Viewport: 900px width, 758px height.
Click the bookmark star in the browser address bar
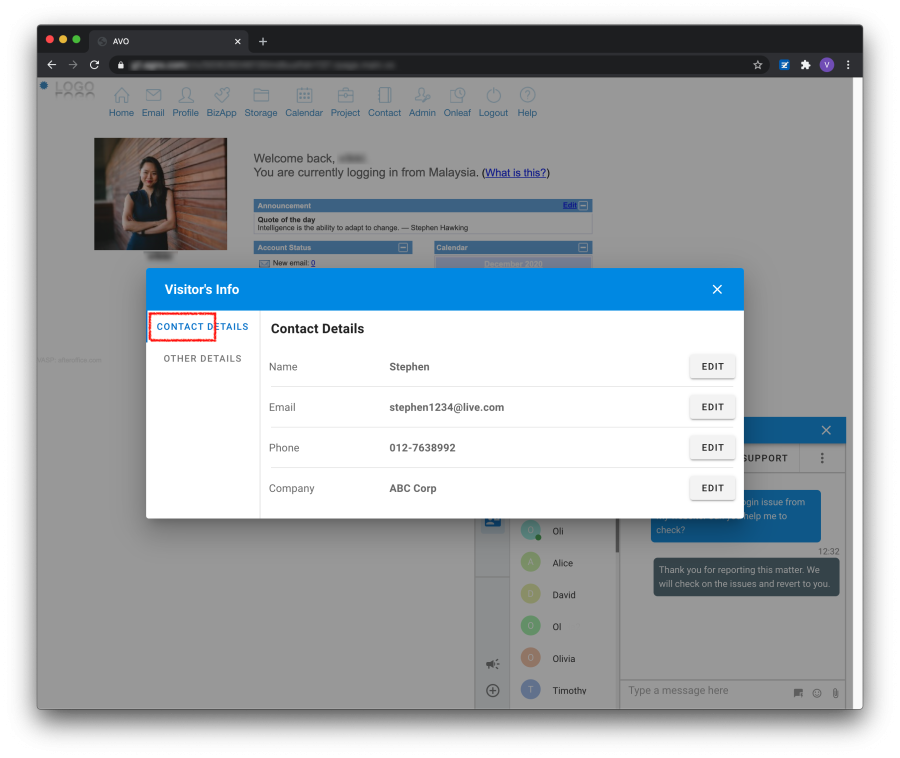[757, 64]
